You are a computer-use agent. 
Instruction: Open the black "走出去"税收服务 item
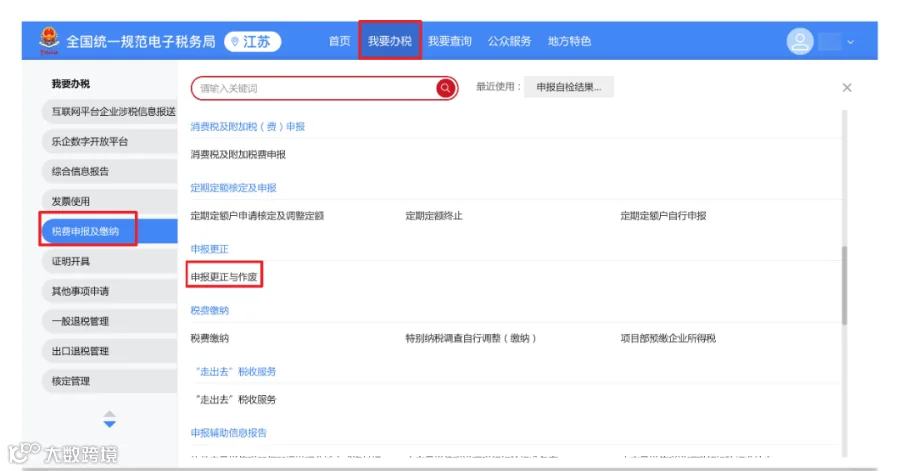tap(235, 399)
